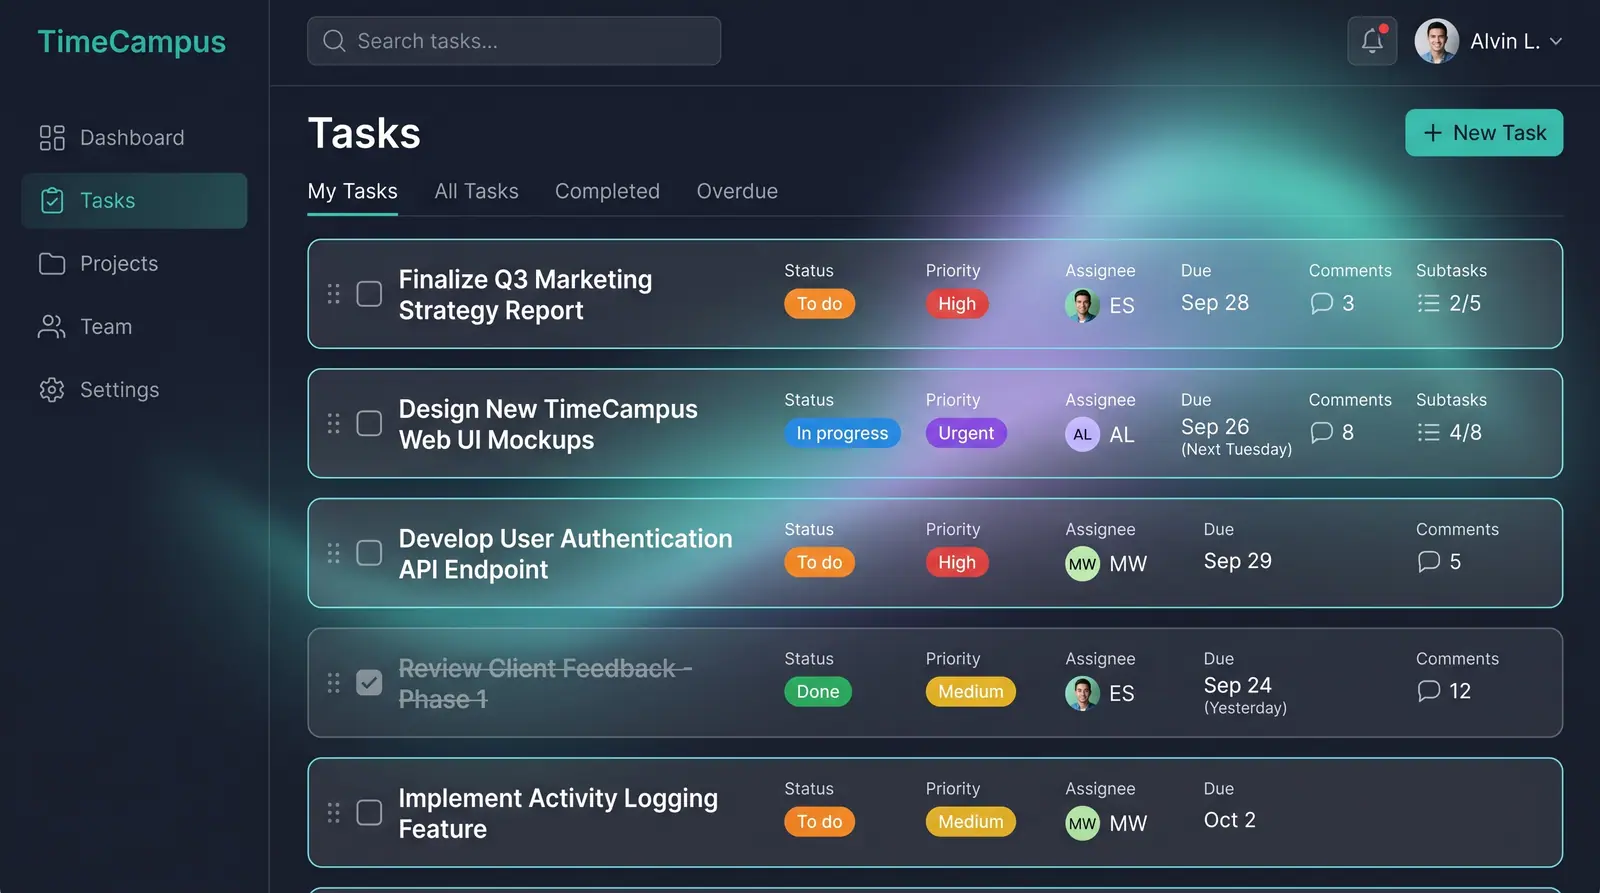
Task: Open comments bubble on Finalize Q3 Marketing task
Action: coord(1322,303)
